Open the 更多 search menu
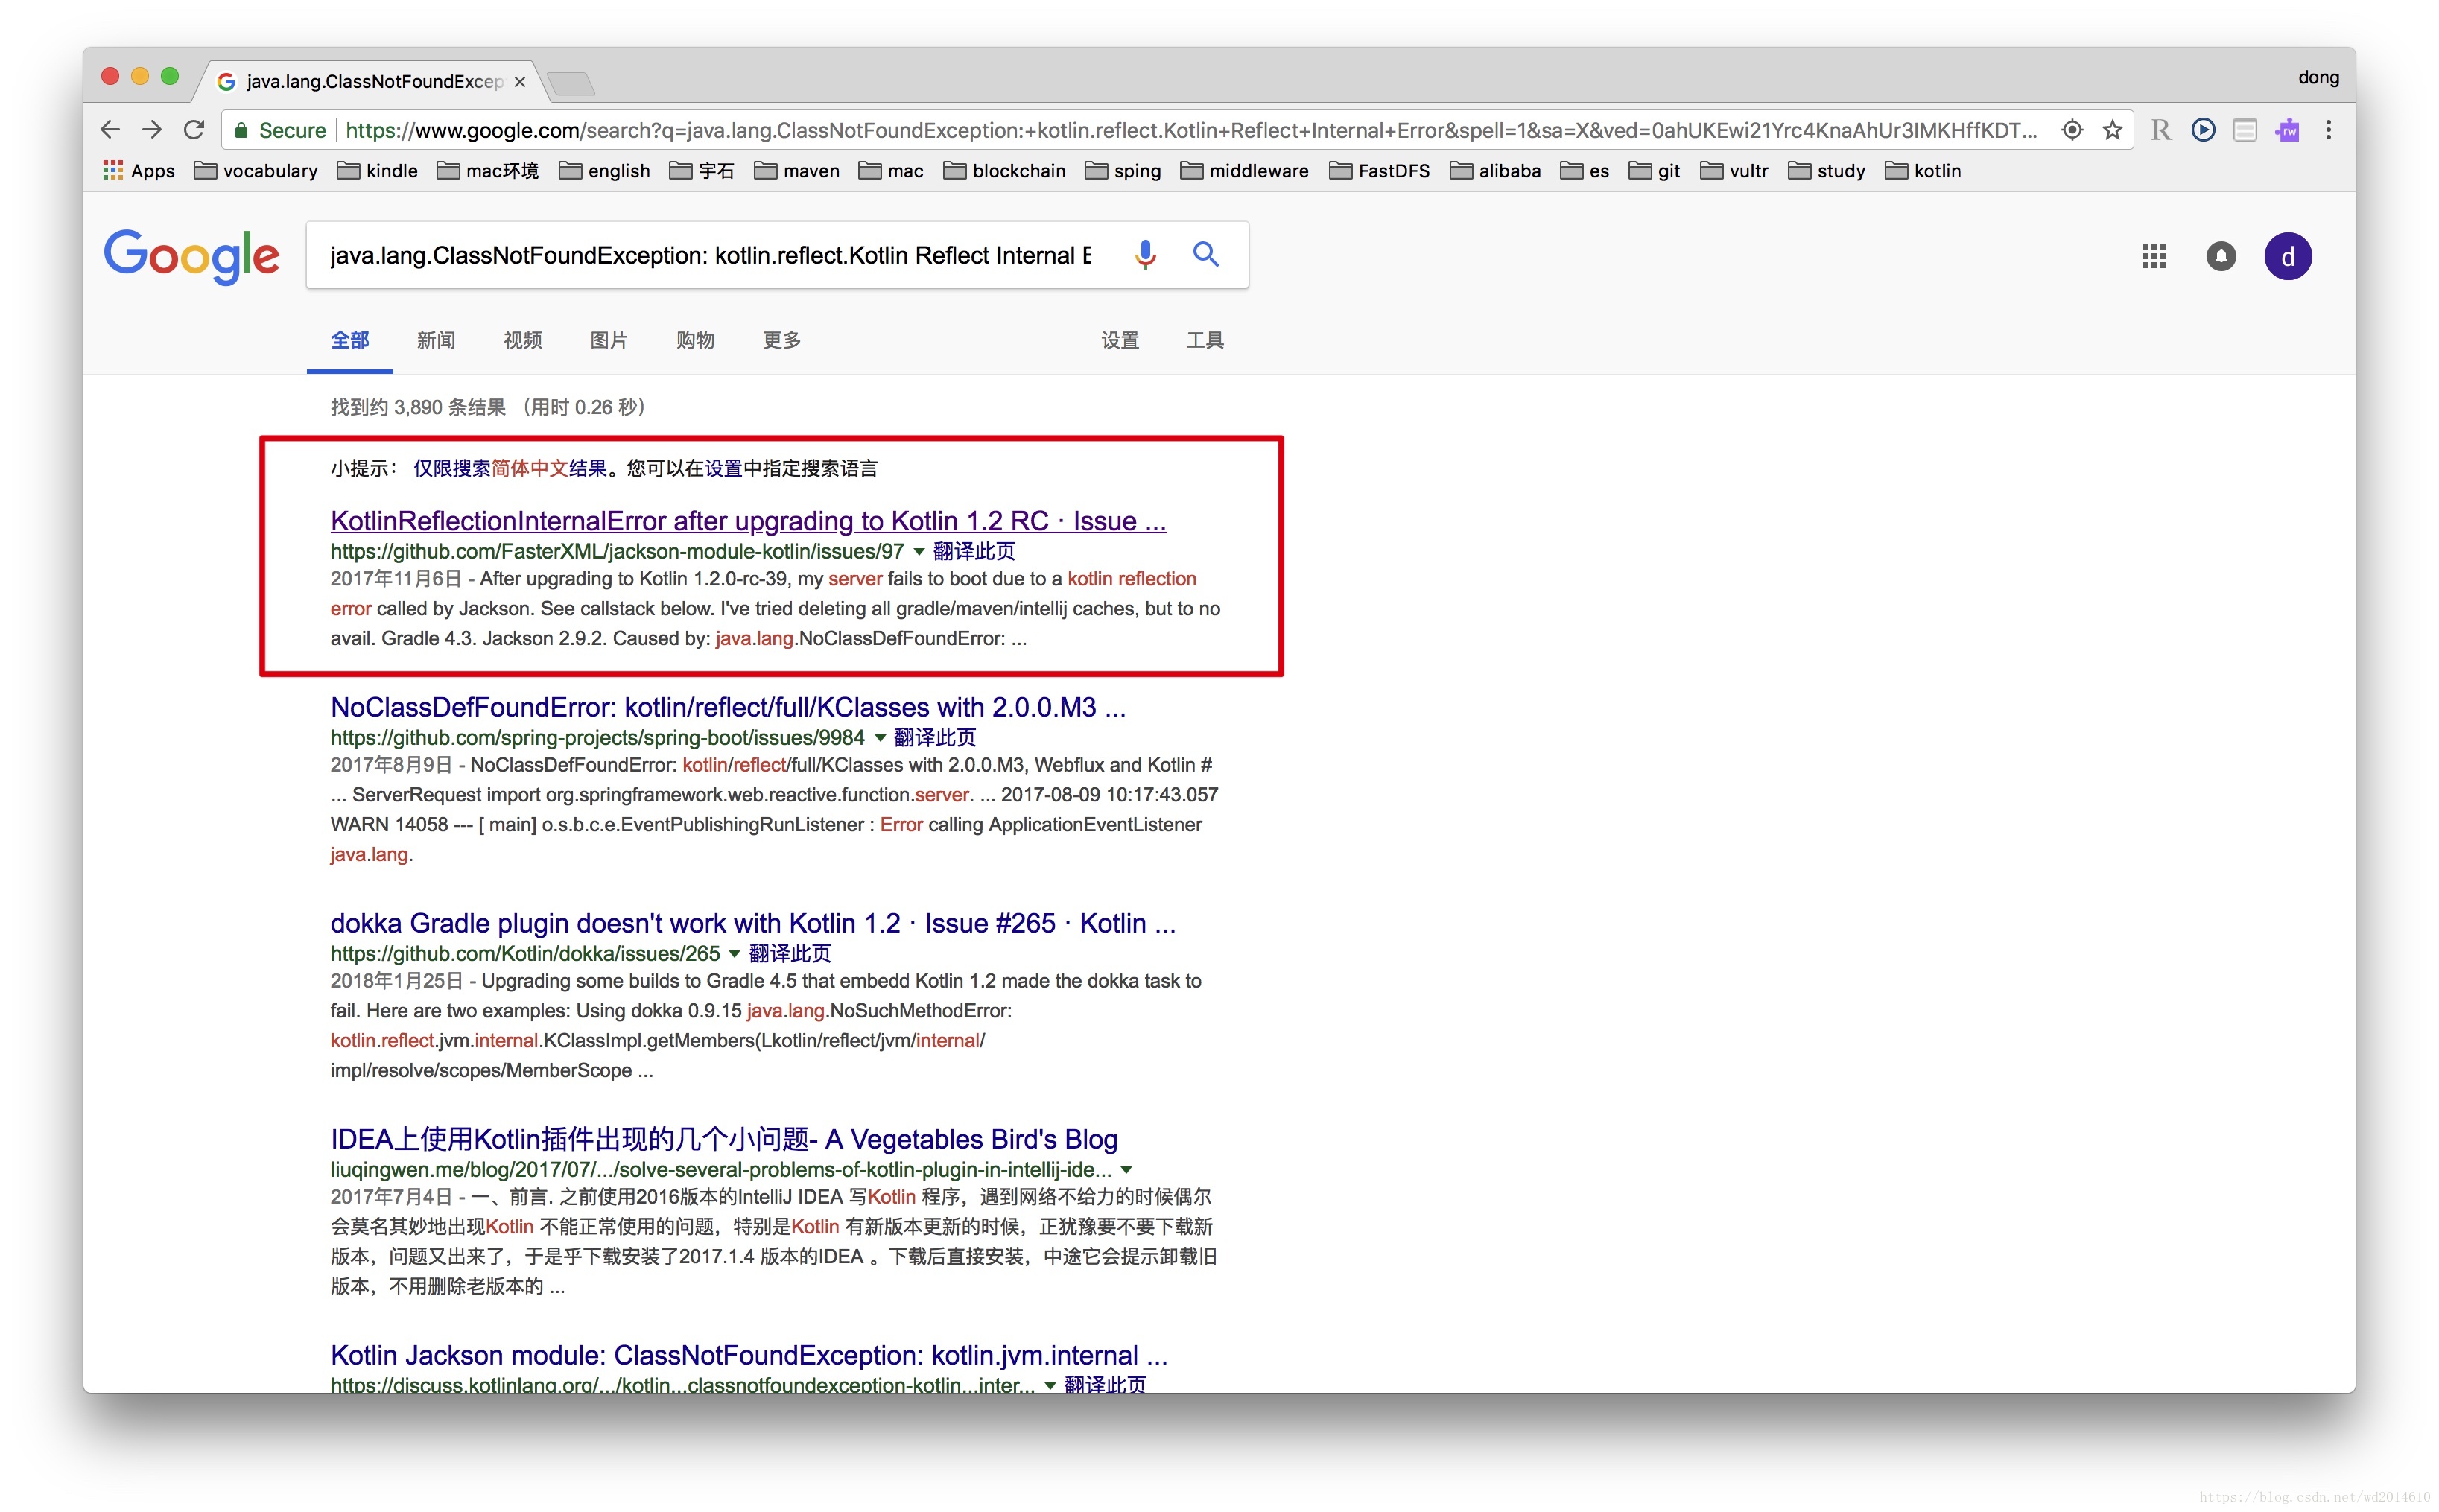This screenshot has height=1512, width=2439. pyautogui.click(x=781, y=341)
